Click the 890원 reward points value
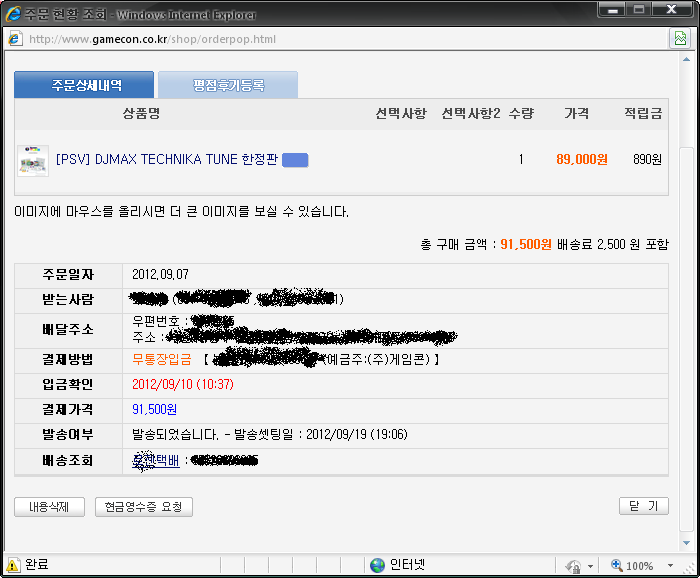This screenshot has width=700, height=578. click(x=647, y=159)
